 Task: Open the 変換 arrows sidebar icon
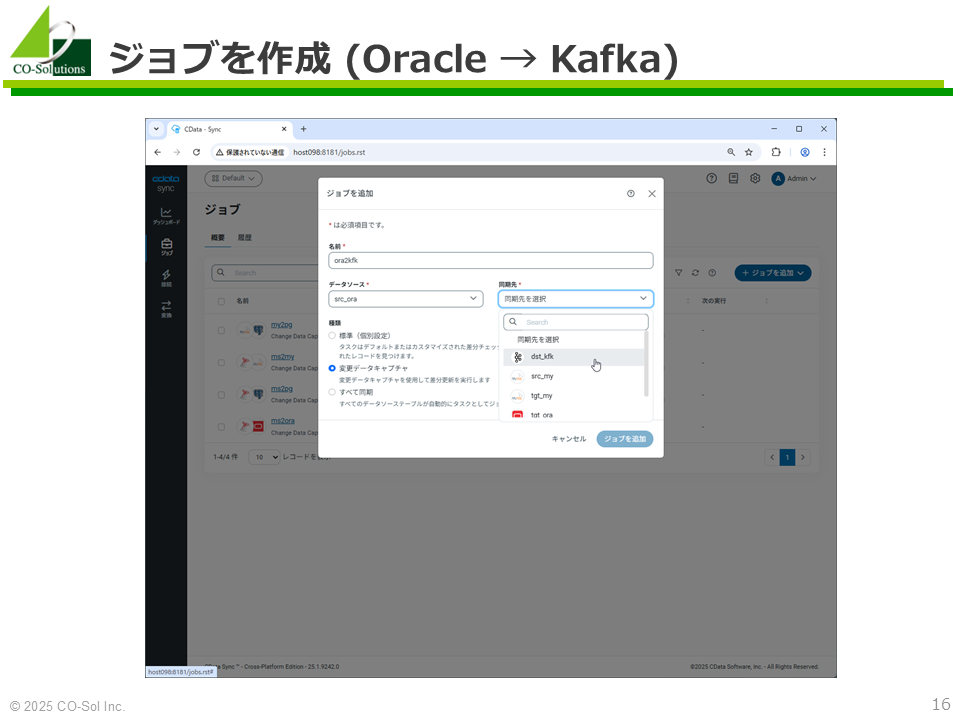(166, 309)
